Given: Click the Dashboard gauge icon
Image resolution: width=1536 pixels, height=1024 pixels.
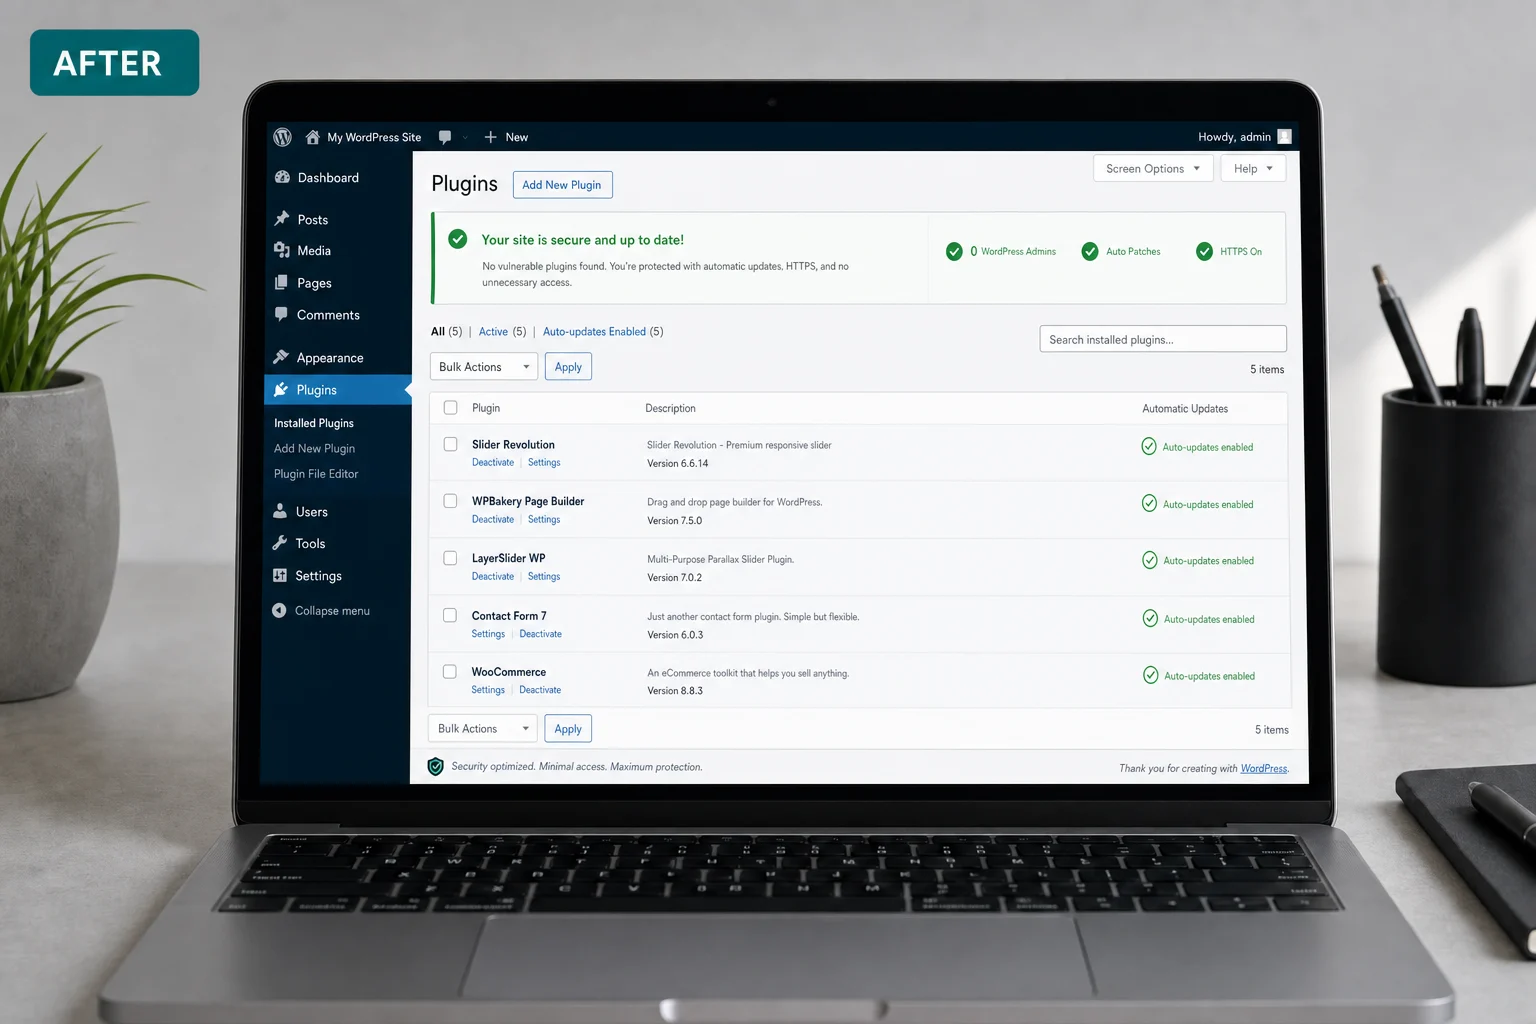Looking at the screenshot, I should [282, 177].
